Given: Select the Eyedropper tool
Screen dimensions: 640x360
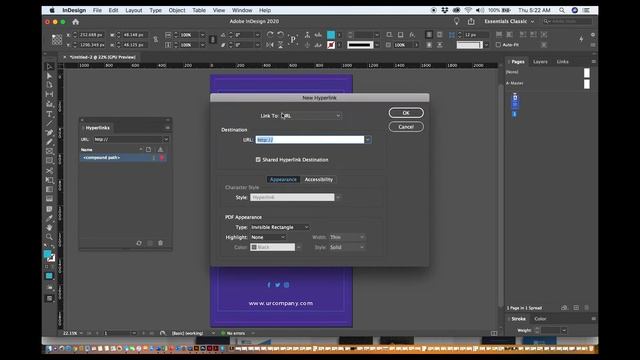Looking at the screenshot, I should click(49, 218).
